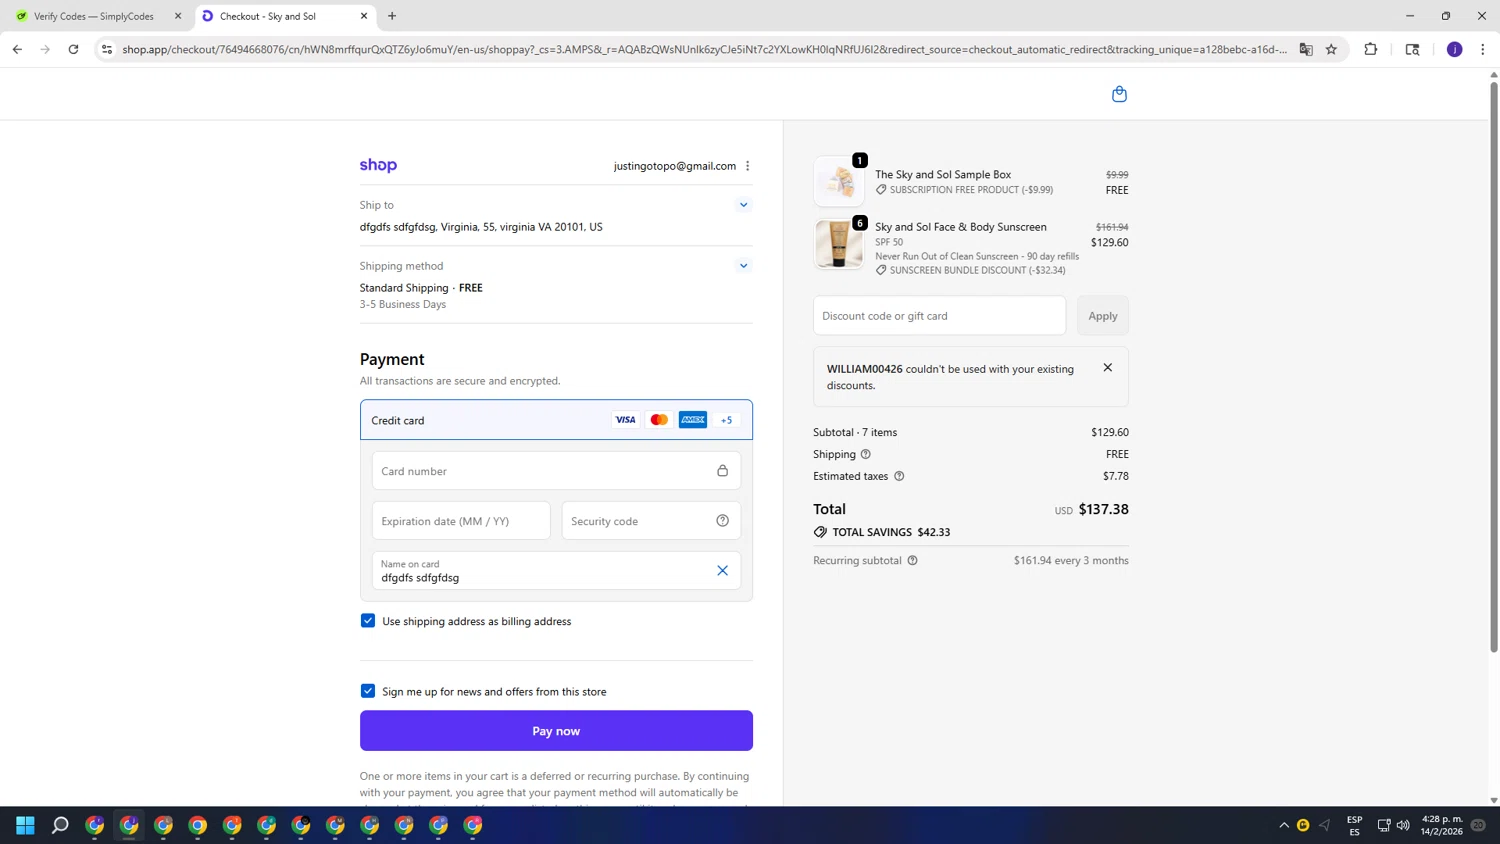The width and height of the screenshot is (1500, 844).
Task: Click the address bar URL
Action: [x=705, y=49]
